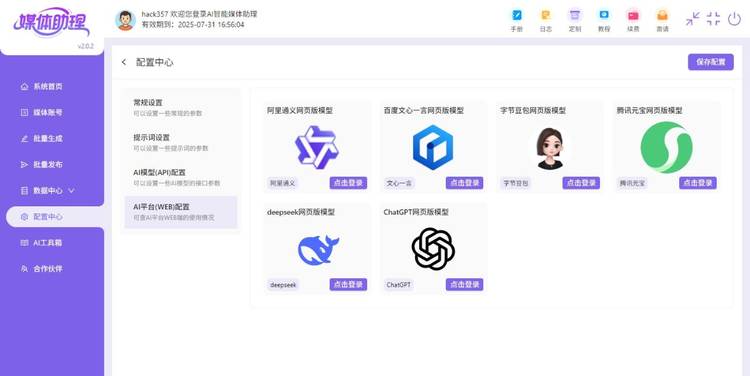Switch to the AI模型(API)配置 tab
750x376 pixels.
[x=181, y=177]
